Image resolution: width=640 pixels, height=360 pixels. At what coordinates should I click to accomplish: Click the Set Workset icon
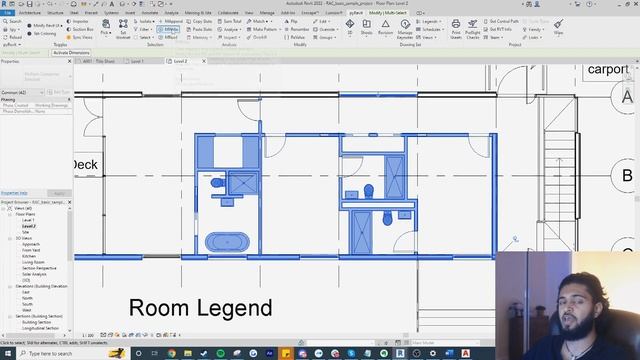[123, 24]
